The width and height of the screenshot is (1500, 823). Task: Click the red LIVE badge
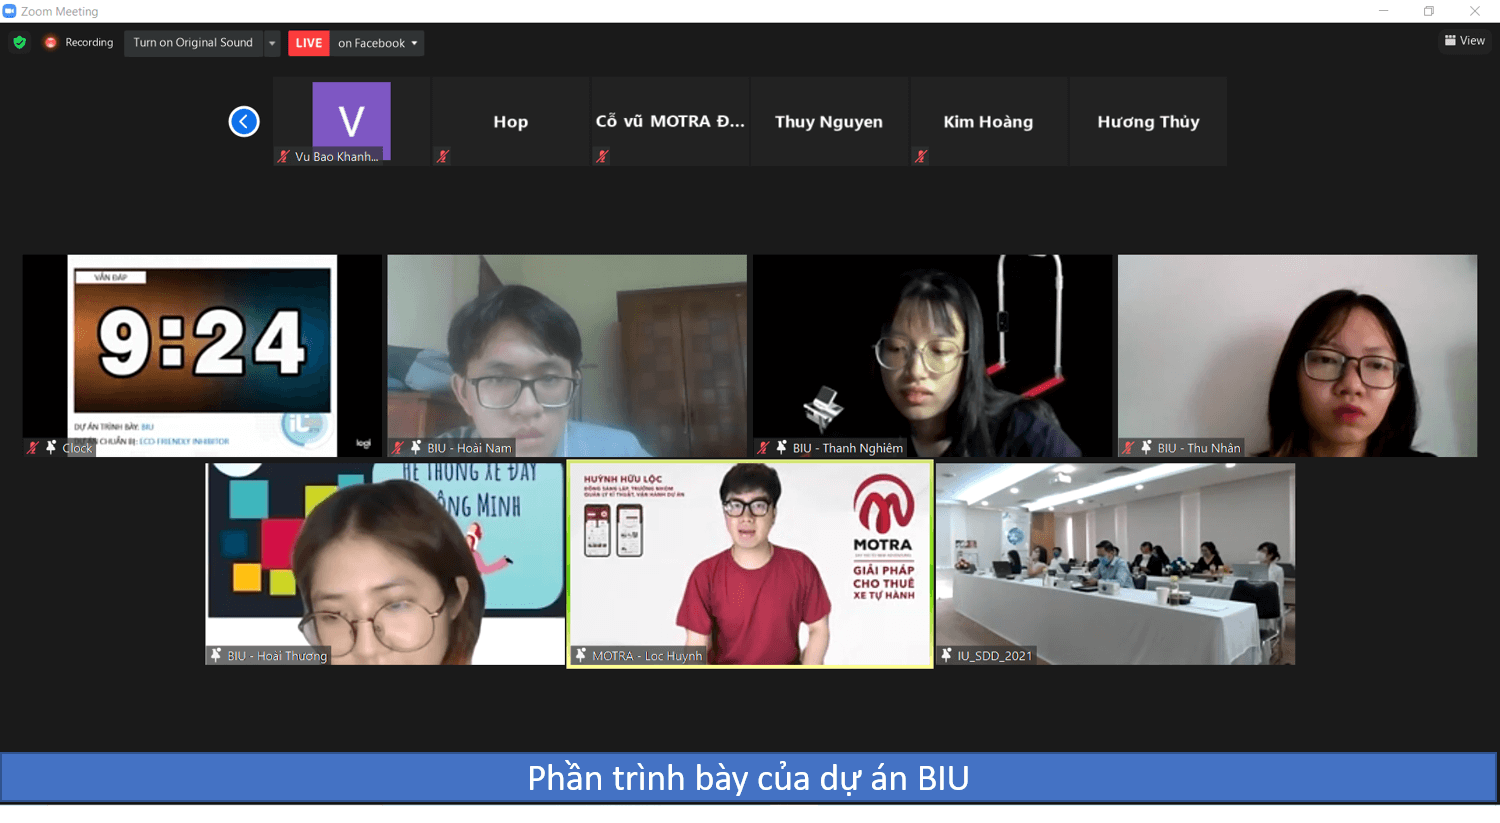pyautogui.click(x=309, y=43)
